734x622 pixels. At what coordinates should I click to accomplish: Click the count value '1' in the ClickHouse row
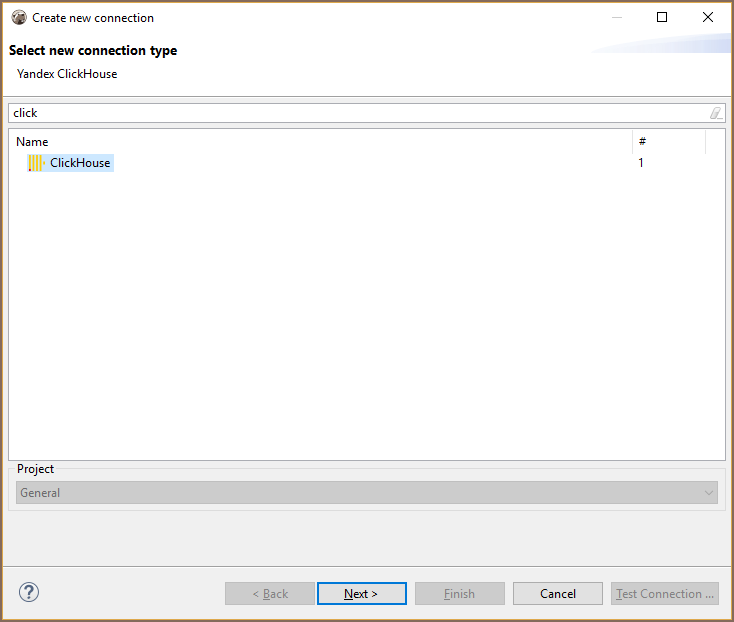[x=641, y=163]
